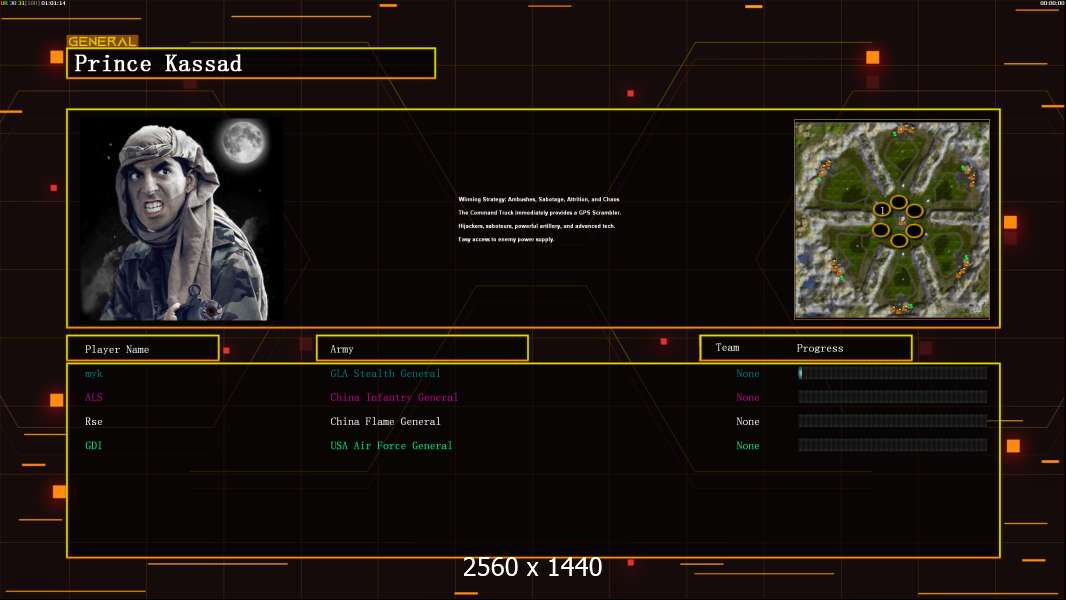Select the Player Name column header

coord(143,349)
